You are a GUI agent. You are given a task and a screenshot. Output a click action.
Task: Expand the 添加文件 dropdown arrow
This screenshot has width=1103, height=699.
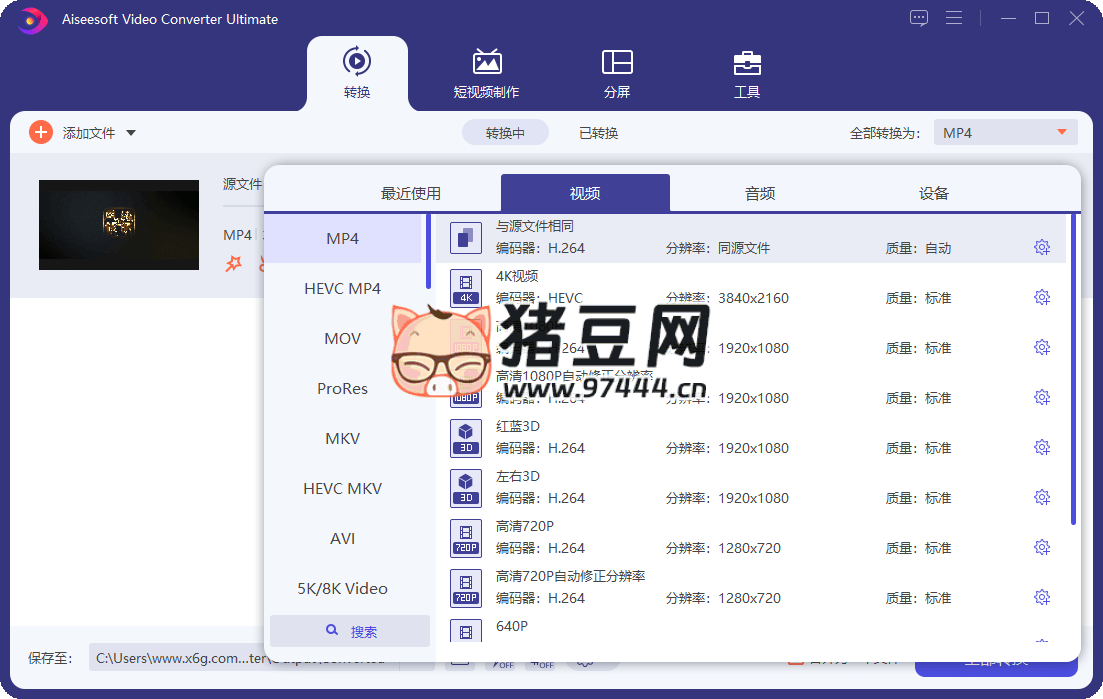click(x=131, y=133)
